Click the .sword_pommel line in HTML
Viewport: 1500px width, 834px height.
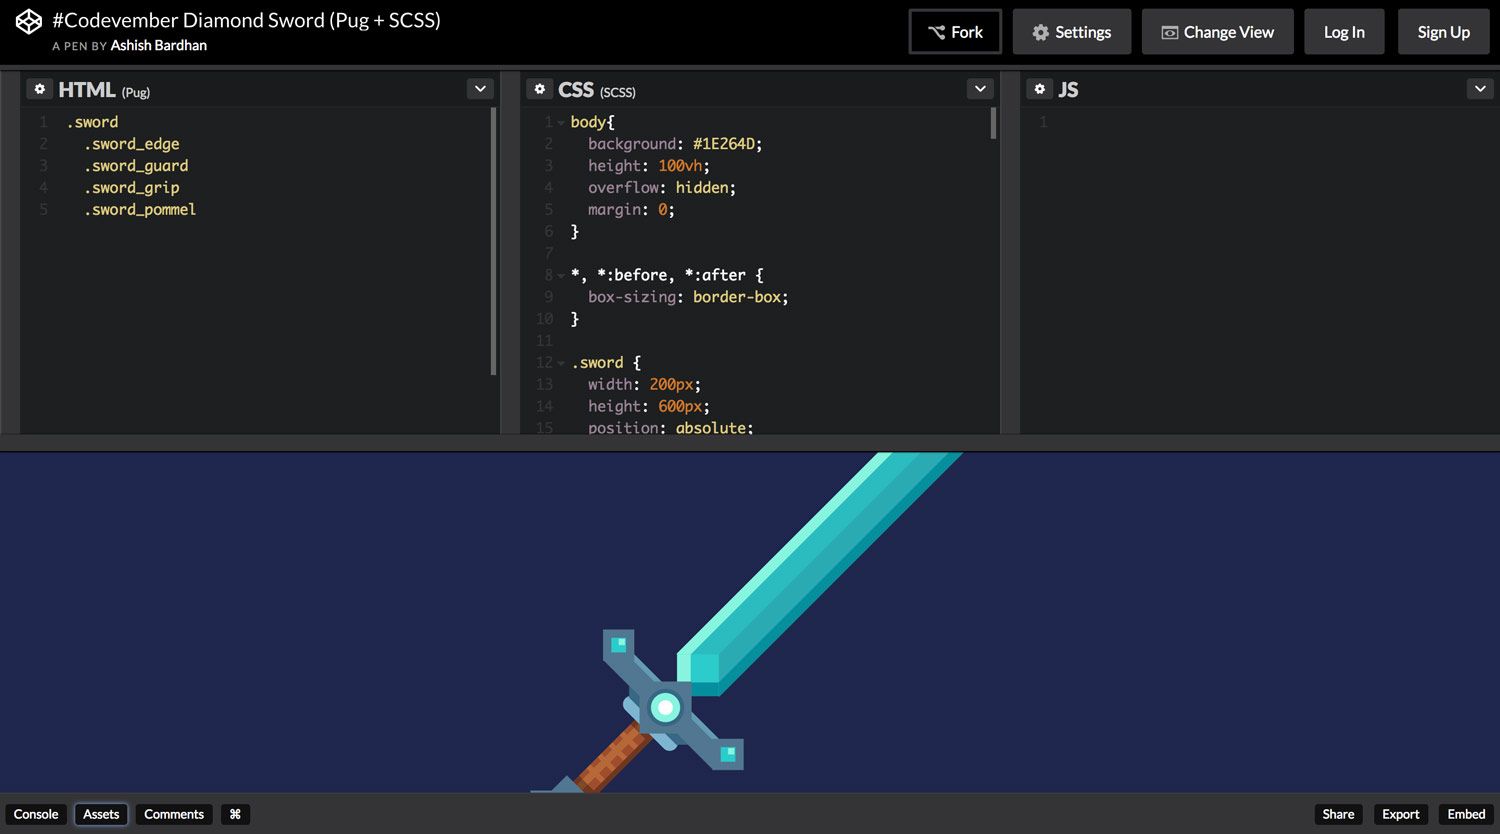pyautogui.click(x=140, y=210)
